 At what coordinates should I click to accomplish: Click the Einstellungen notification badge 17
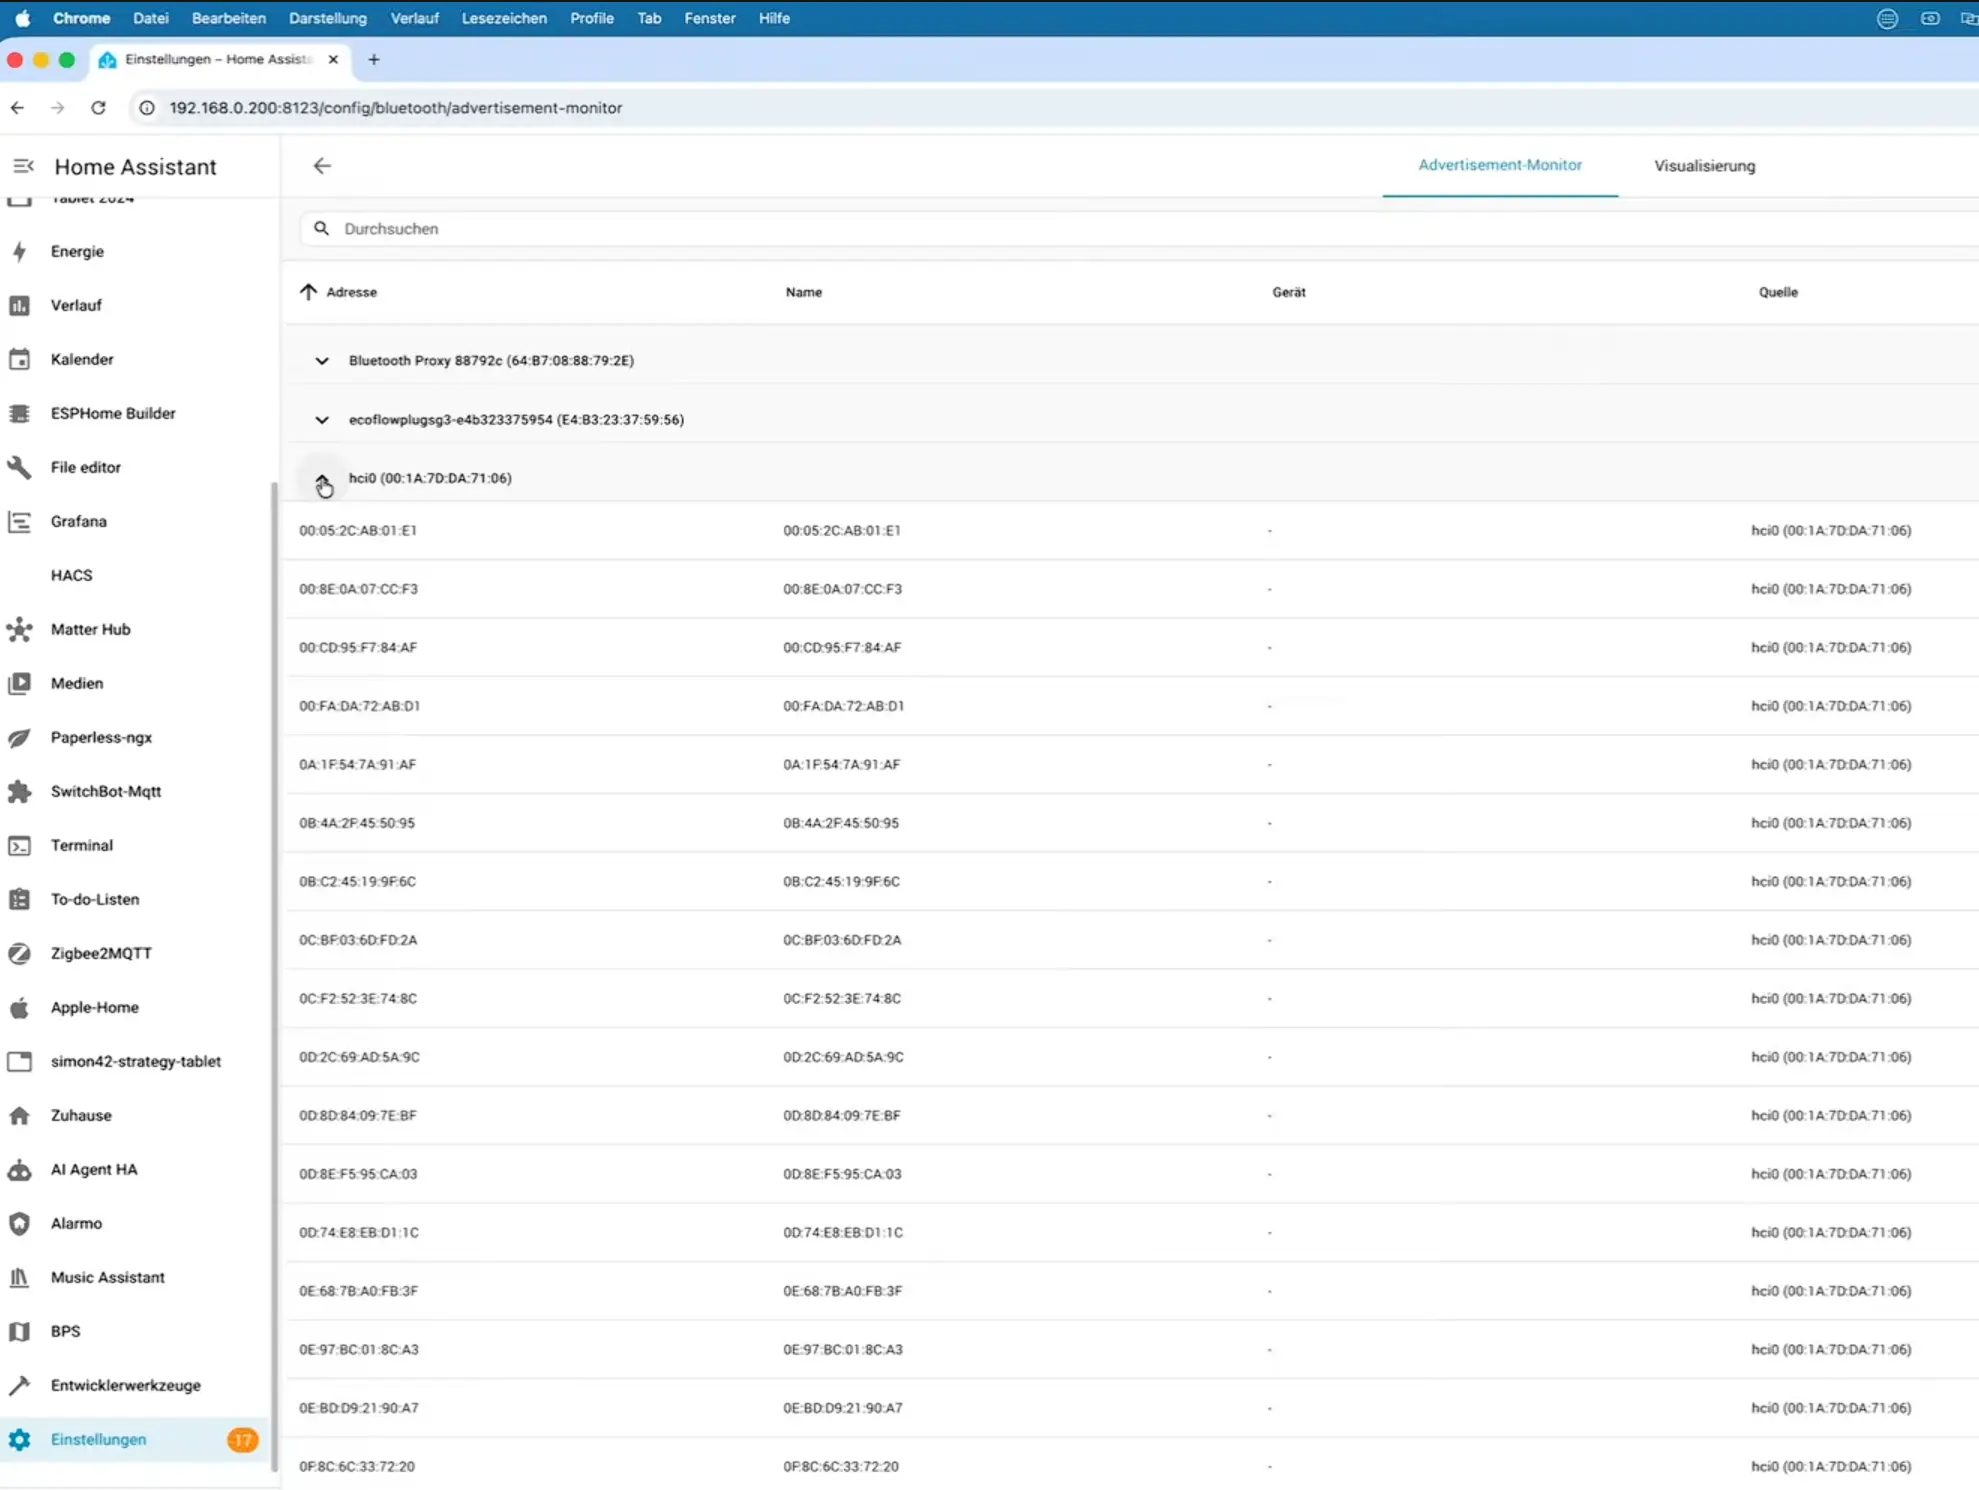tap(242, 1440)
